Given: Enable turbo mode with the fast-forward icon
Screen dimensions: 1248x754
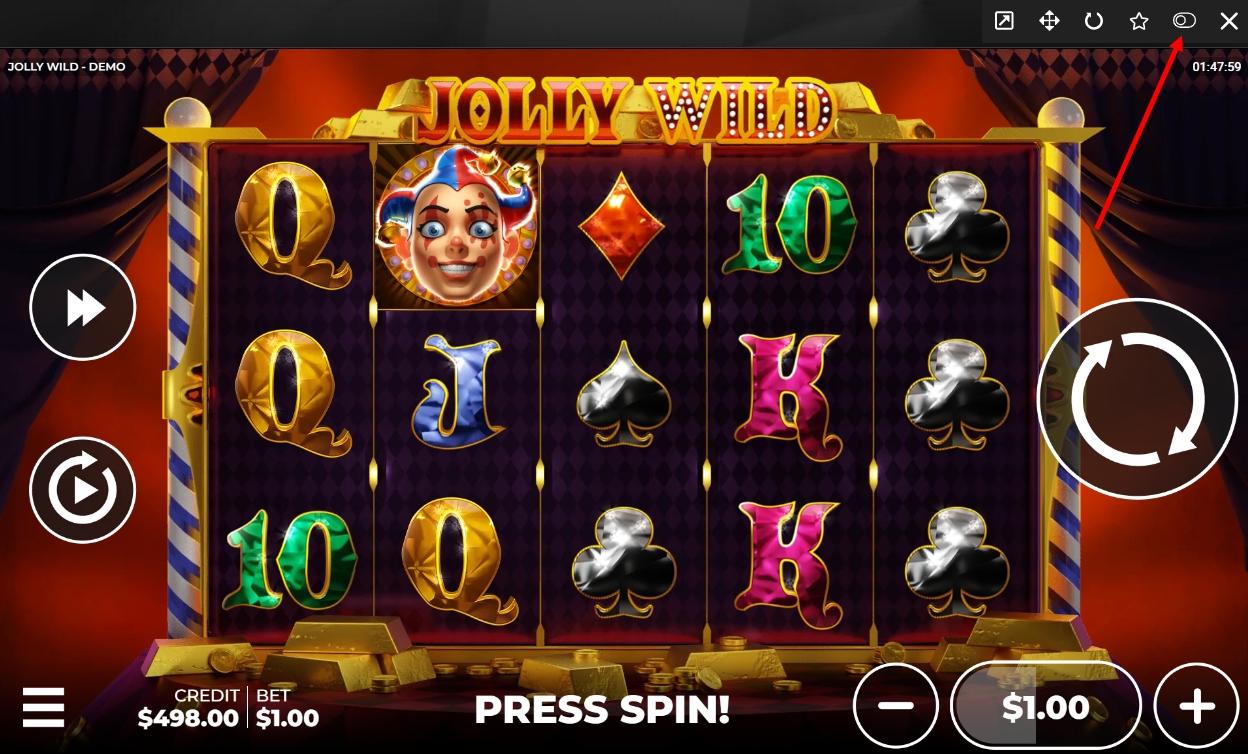Looking at the screenshot, I should click(83, 307).
